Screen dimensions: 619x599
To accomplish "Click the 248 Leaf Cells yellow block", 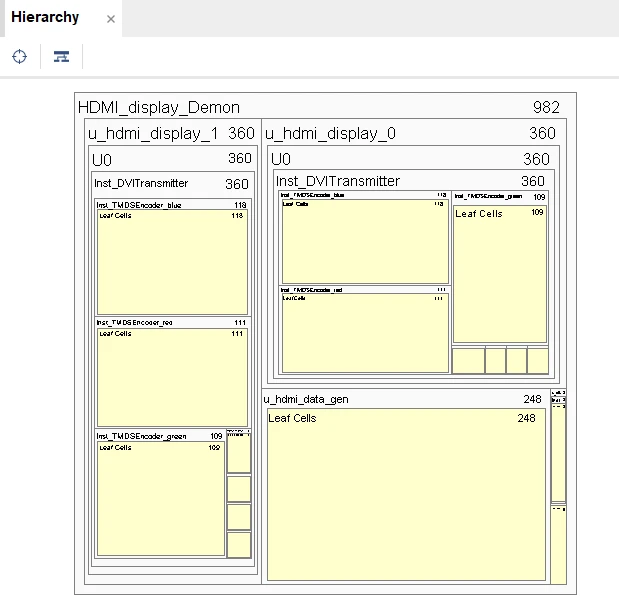I will 406,500.
